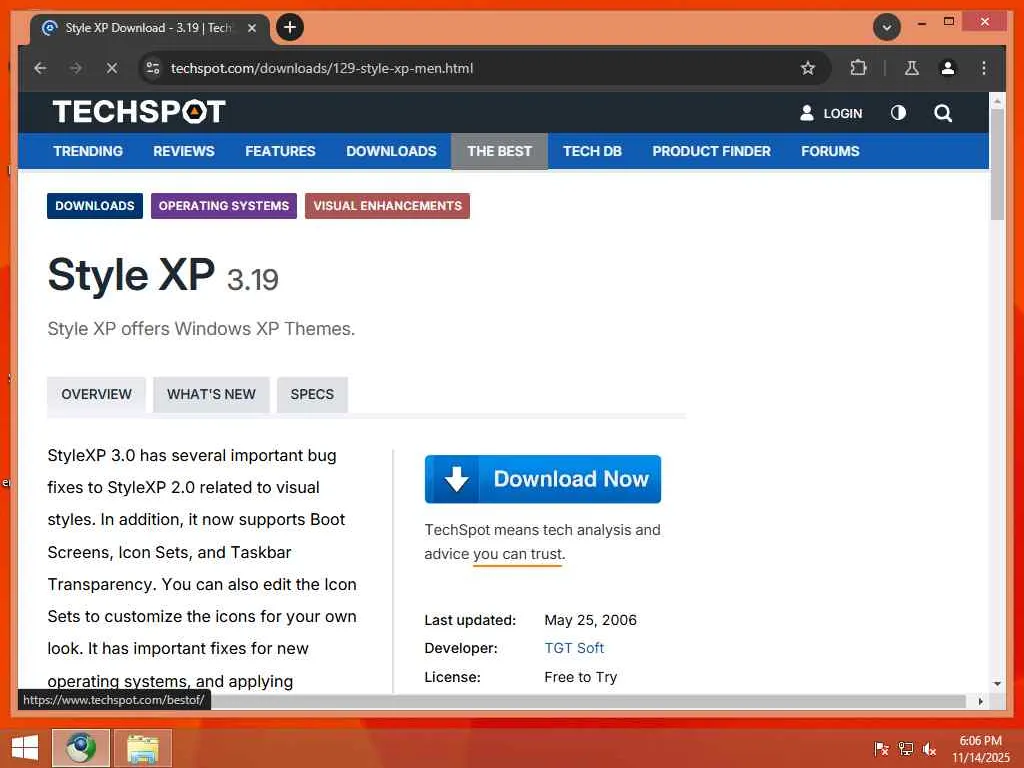
Task: Click the network tray icon
Action: coord(905,748)
